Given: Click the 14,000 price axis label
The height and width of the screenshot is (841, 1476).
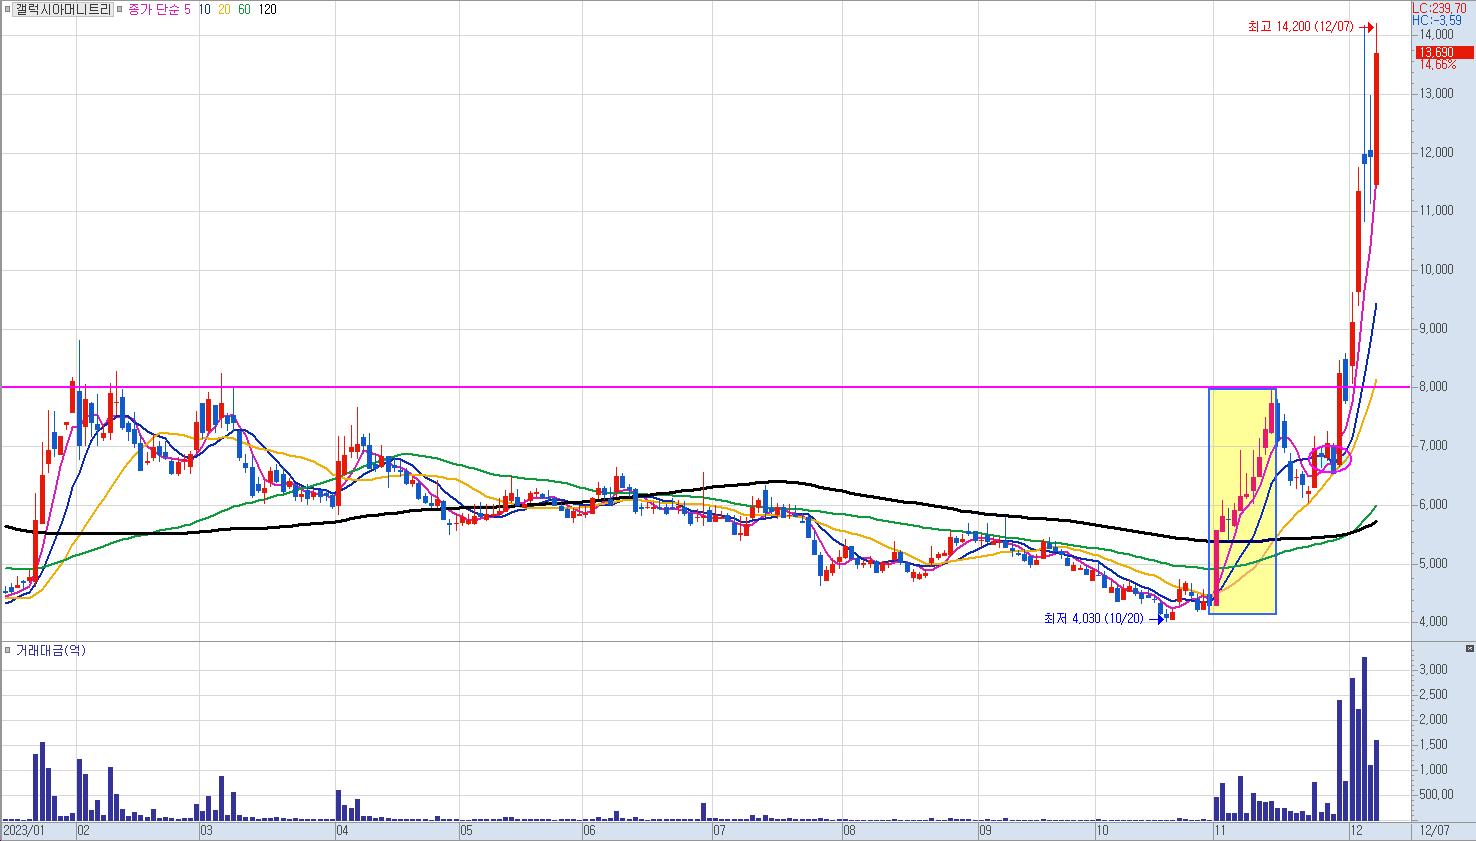Looking at the screenshot, I should (1439, 35).
